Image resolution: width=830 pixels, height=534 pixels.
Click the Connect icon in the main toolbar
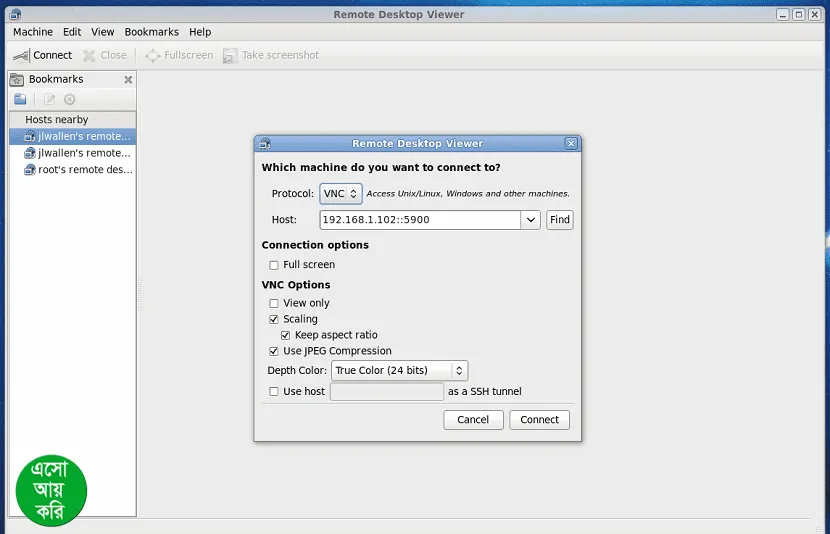21,55
